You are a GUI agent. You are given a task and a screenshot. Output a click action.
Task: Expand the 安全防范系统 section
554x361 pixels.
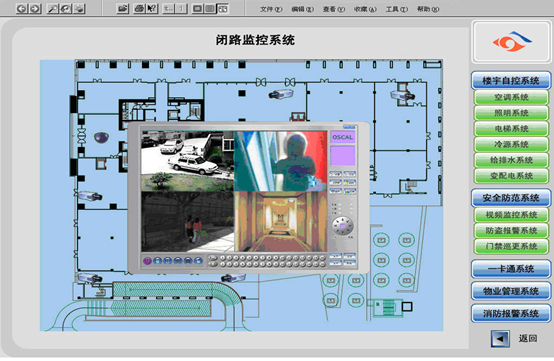511,198
